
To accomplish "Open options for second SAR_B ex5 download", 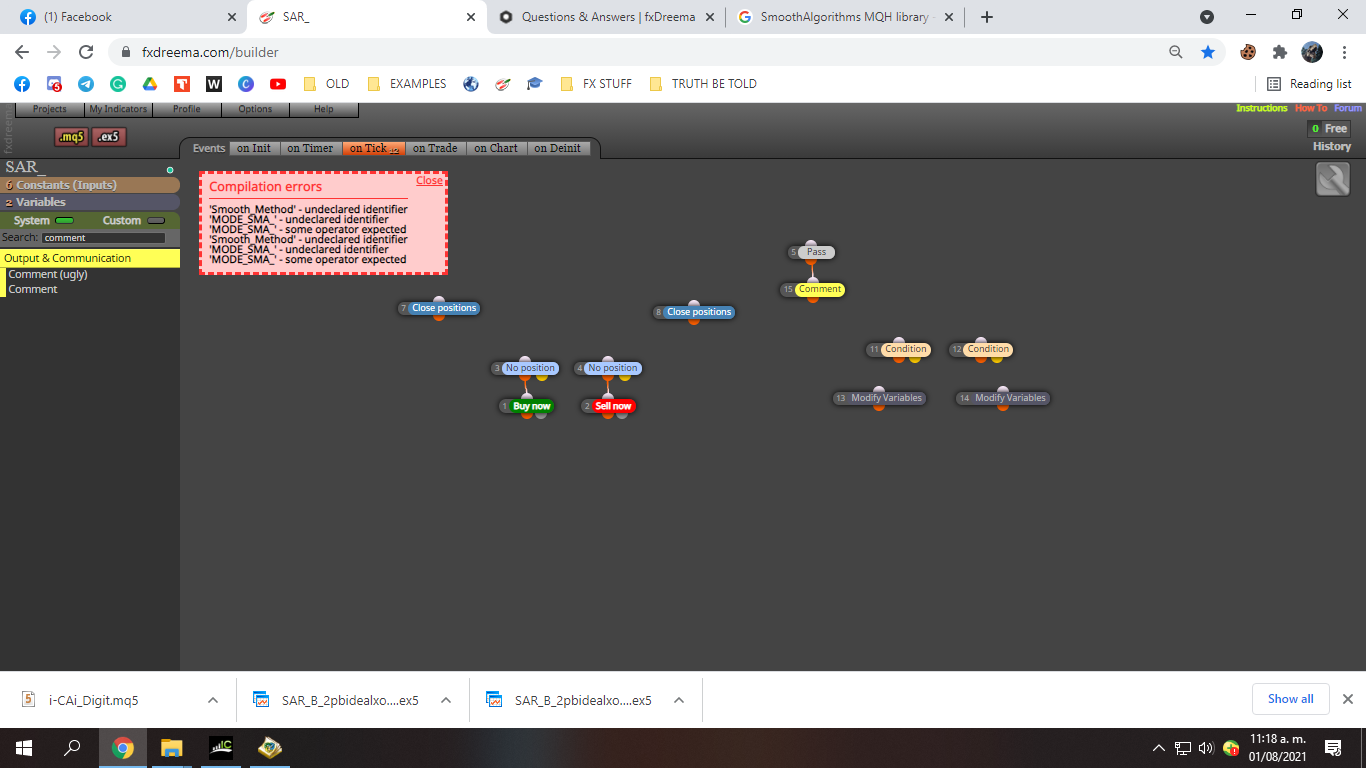I will [679, 700].
